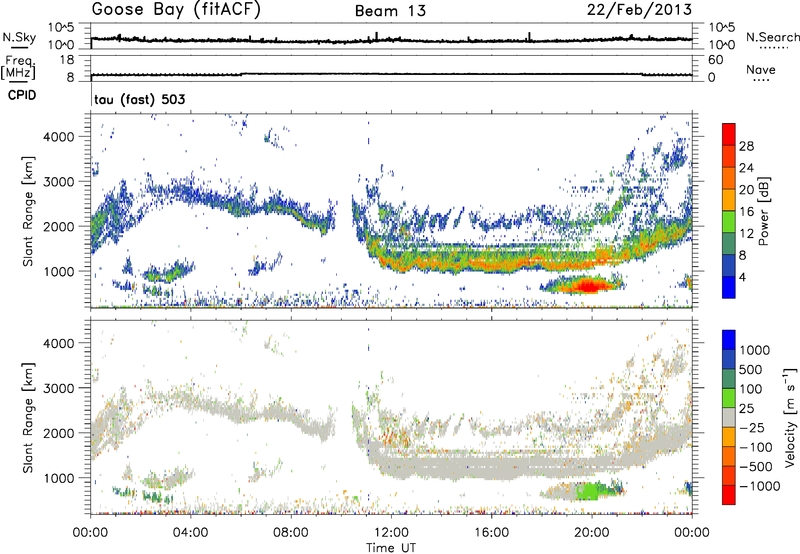Viewport: 800px width, 554px height.
Task: Click the "100" velocity colorbar label
Action: [750, 389]
